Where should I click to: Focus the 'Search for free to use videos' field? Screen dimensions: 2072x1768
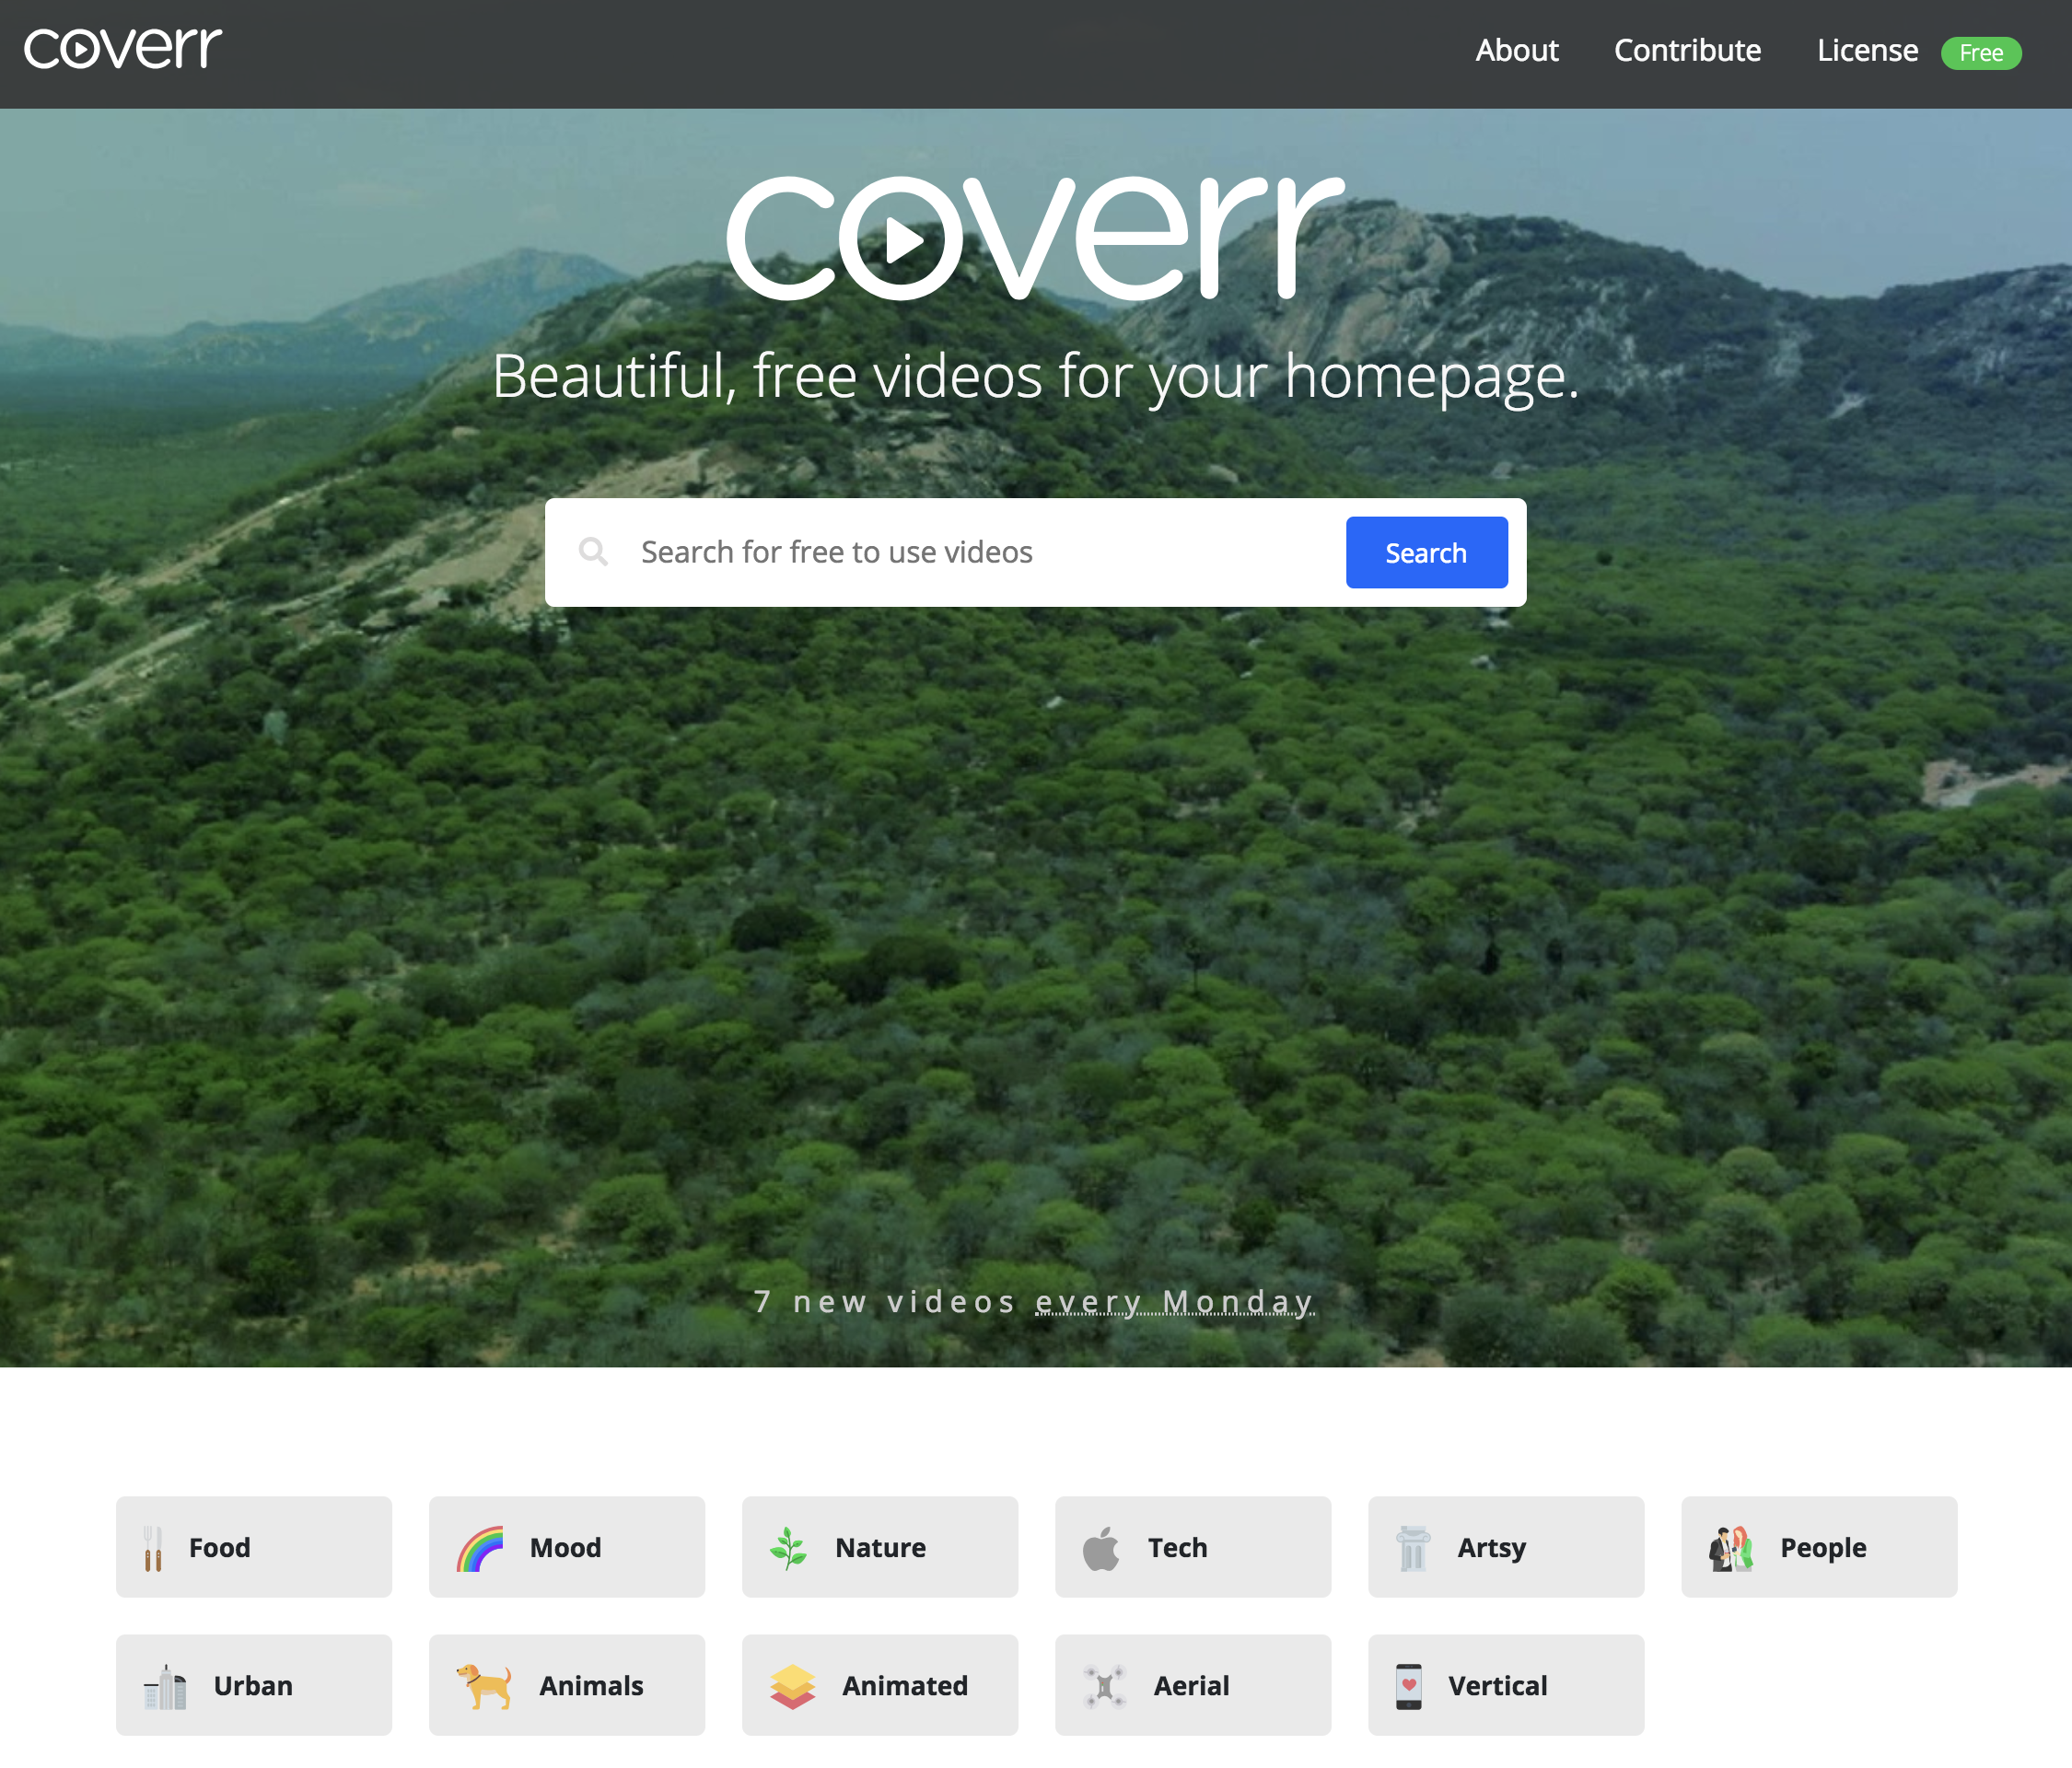(980, 552)
